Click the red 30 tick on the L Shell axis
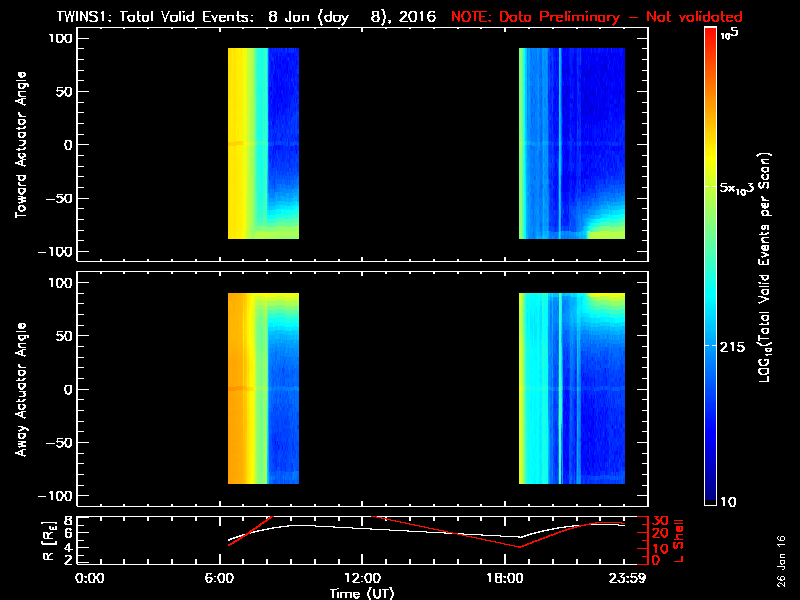Viewport: 800px width, 600px height. (x=661, y=521)
